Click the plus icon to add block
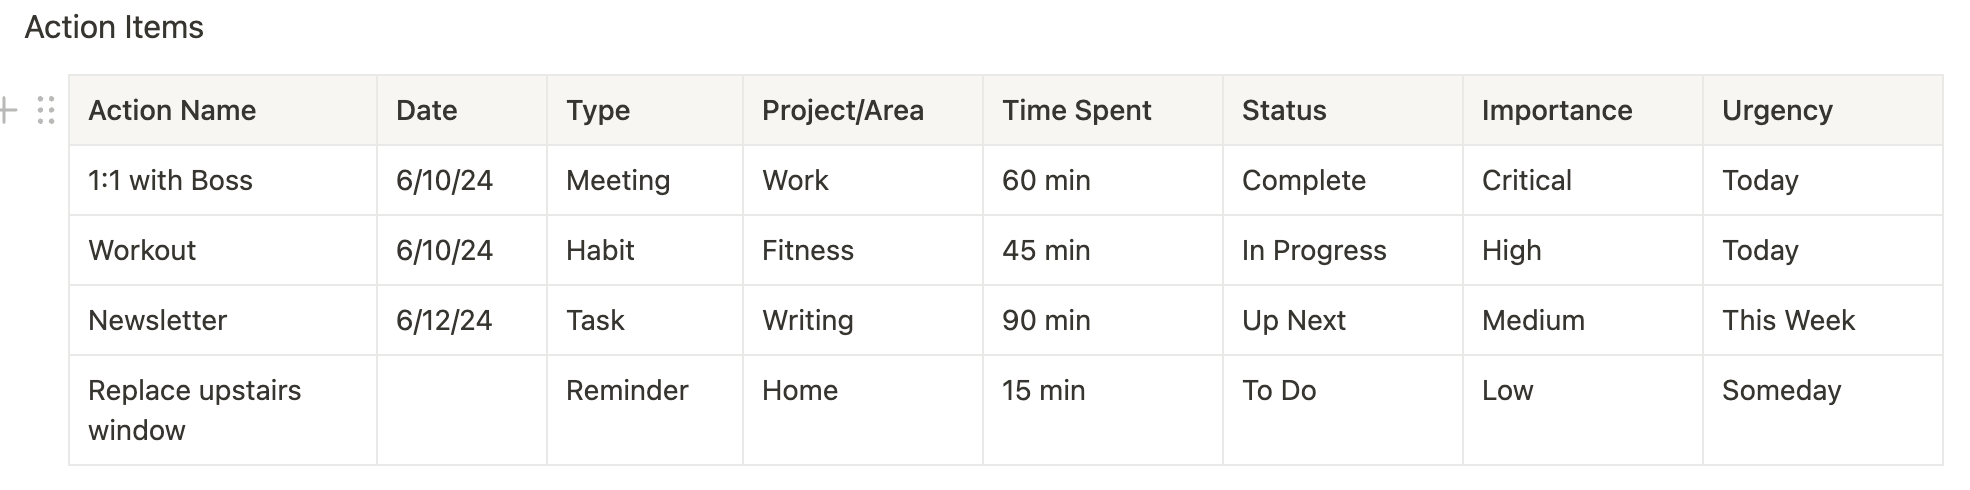The image size is (1970, 490). point(8,110)
